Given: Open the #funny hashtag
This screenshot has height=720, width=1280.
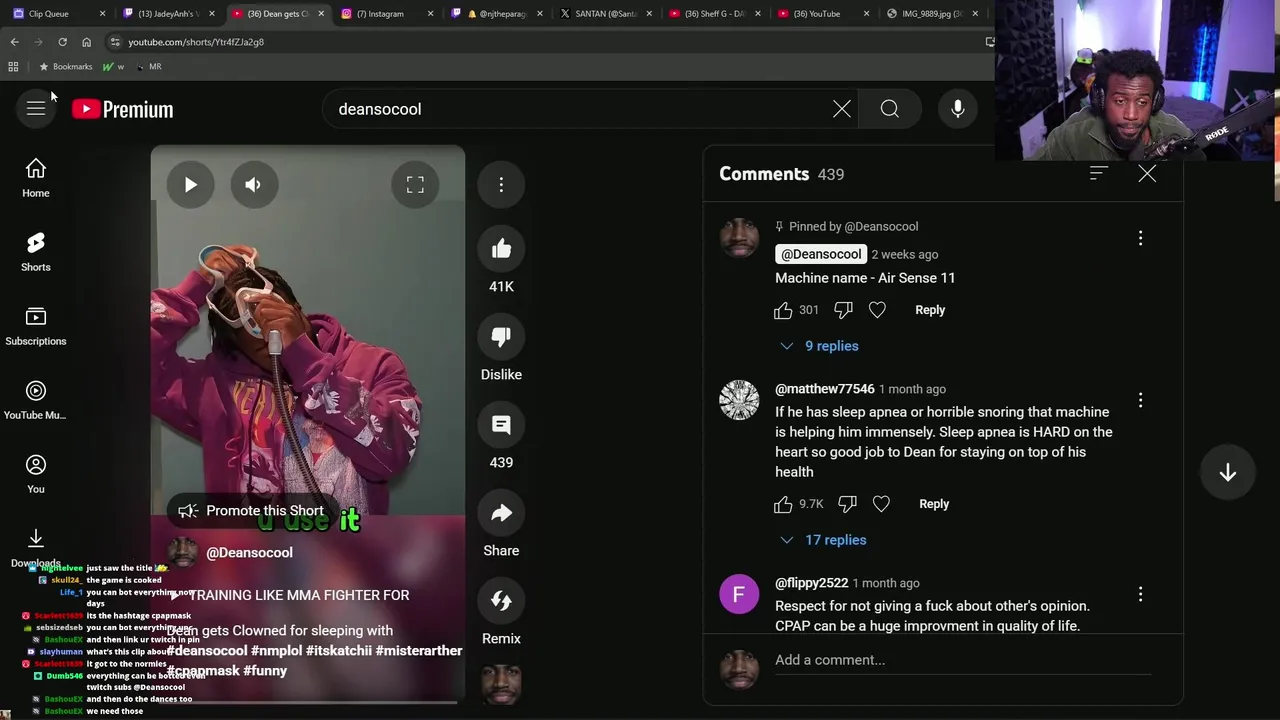Looking at the screenshot, I should click(x=265, y=671).
